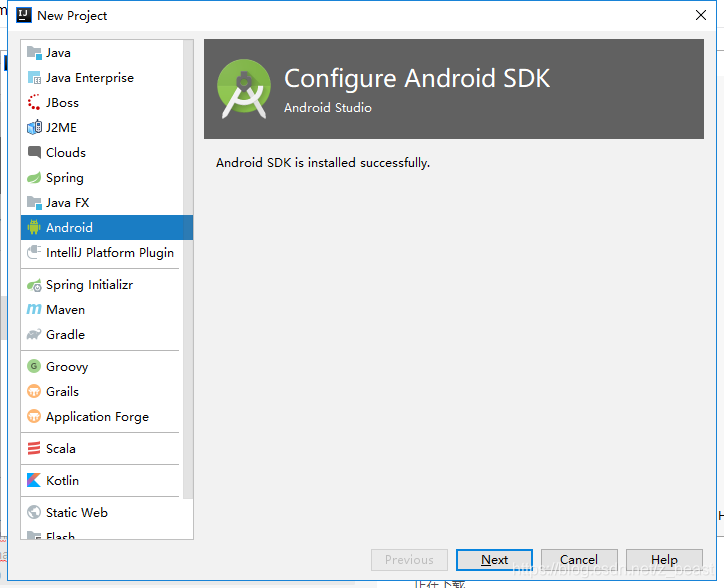Image resolution: width=724 pixels, height=588 pixels.
Task: Click the JBoss red dotted icon
Action: [x=34, y=103]
